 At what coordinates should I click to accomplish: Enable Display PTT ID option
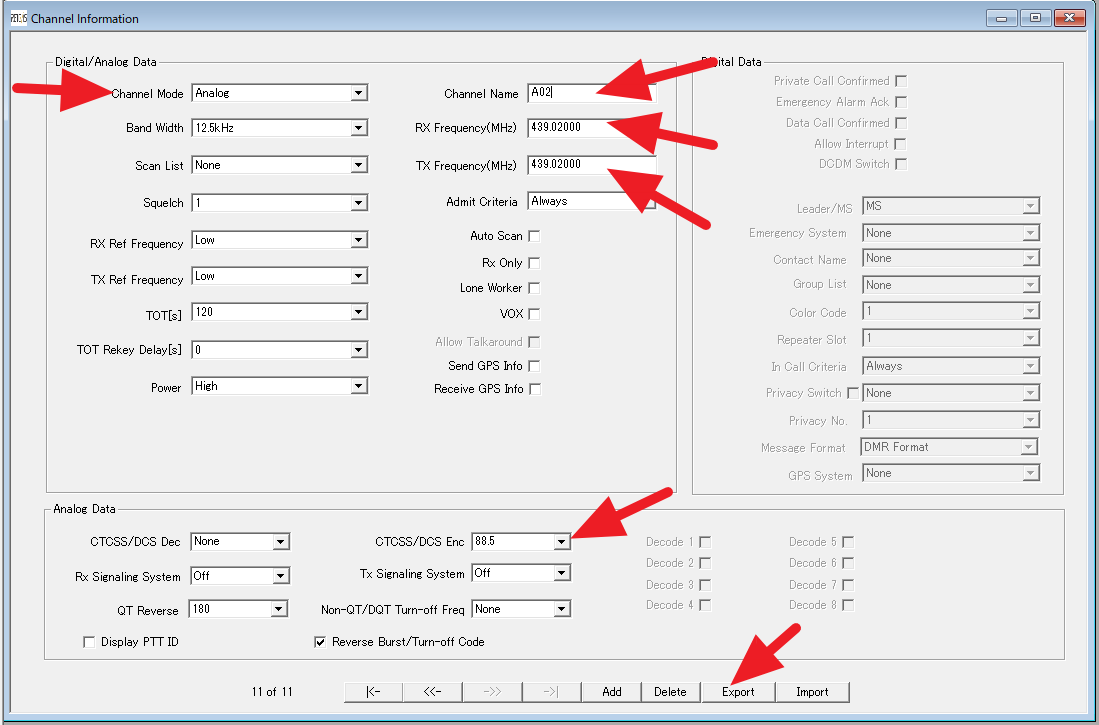click(89, 642)
